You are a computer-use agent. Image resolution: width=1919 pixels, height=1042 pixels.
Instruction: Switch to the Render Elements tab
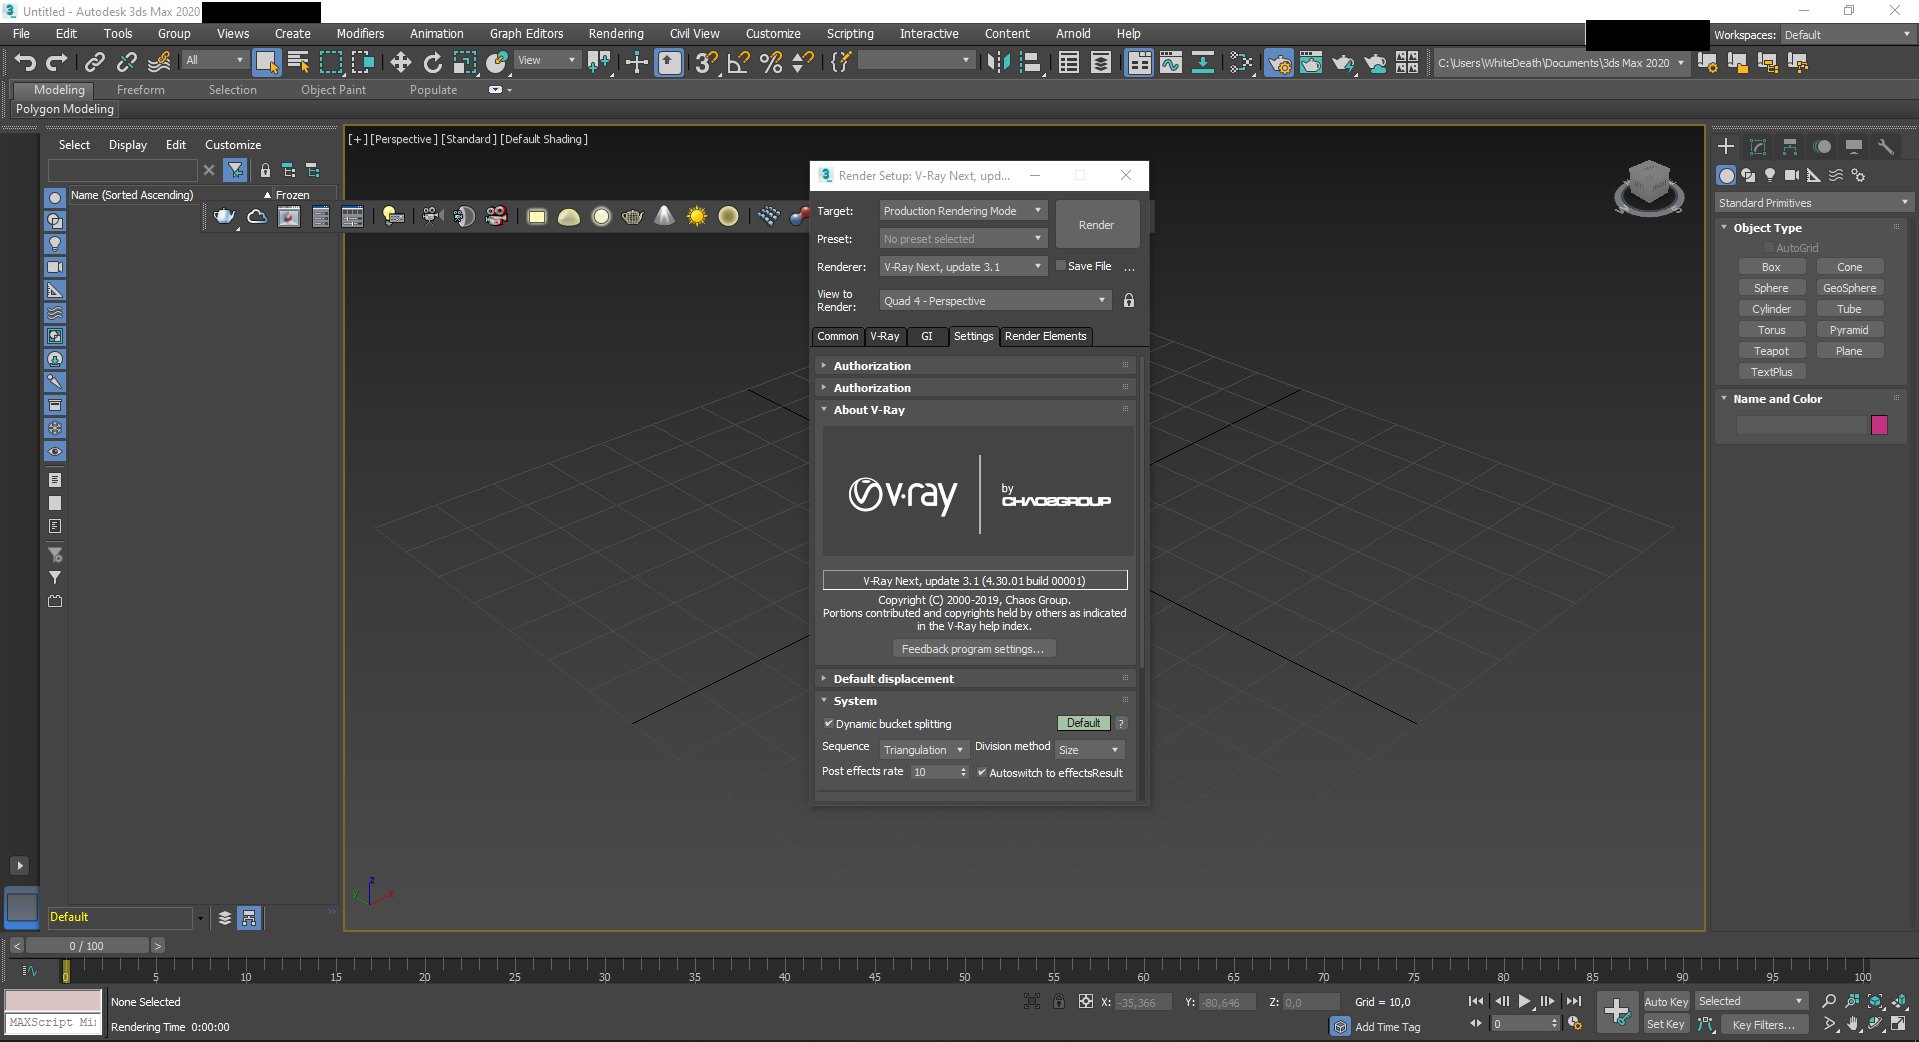pos(1045,336)
